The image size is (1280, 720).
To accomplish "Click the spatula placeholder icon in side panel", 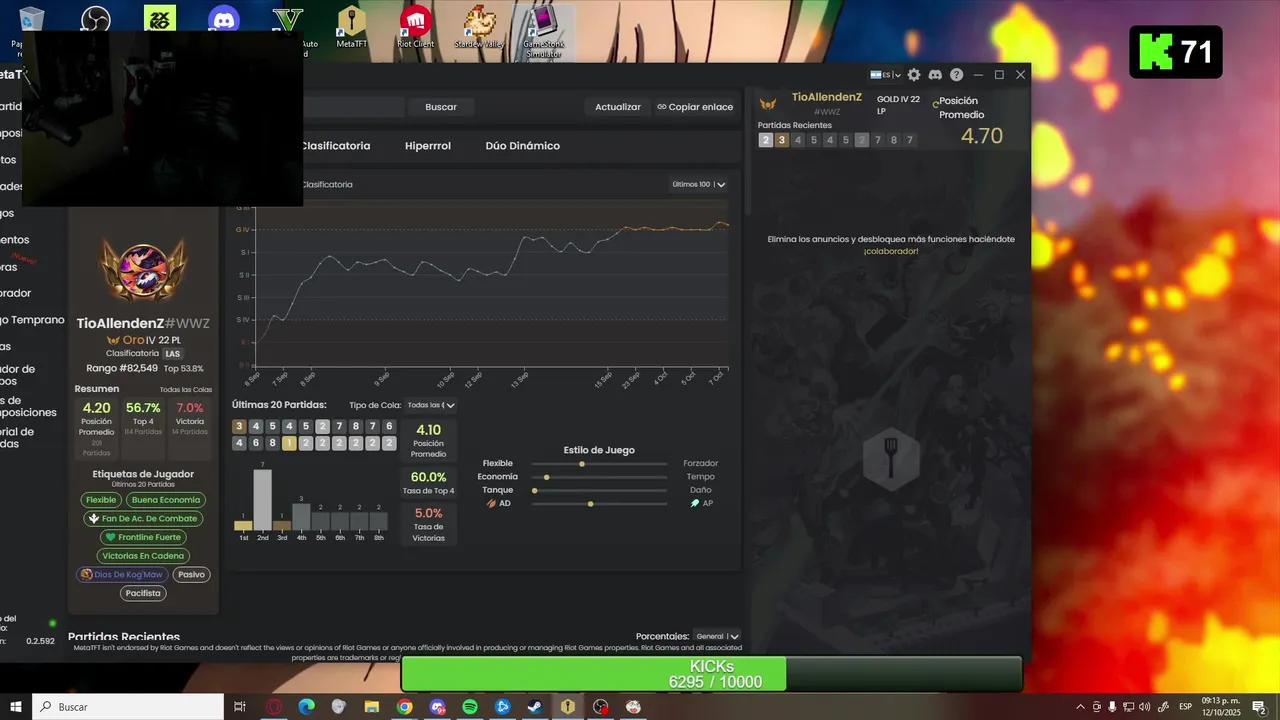I will pos(891,459).
